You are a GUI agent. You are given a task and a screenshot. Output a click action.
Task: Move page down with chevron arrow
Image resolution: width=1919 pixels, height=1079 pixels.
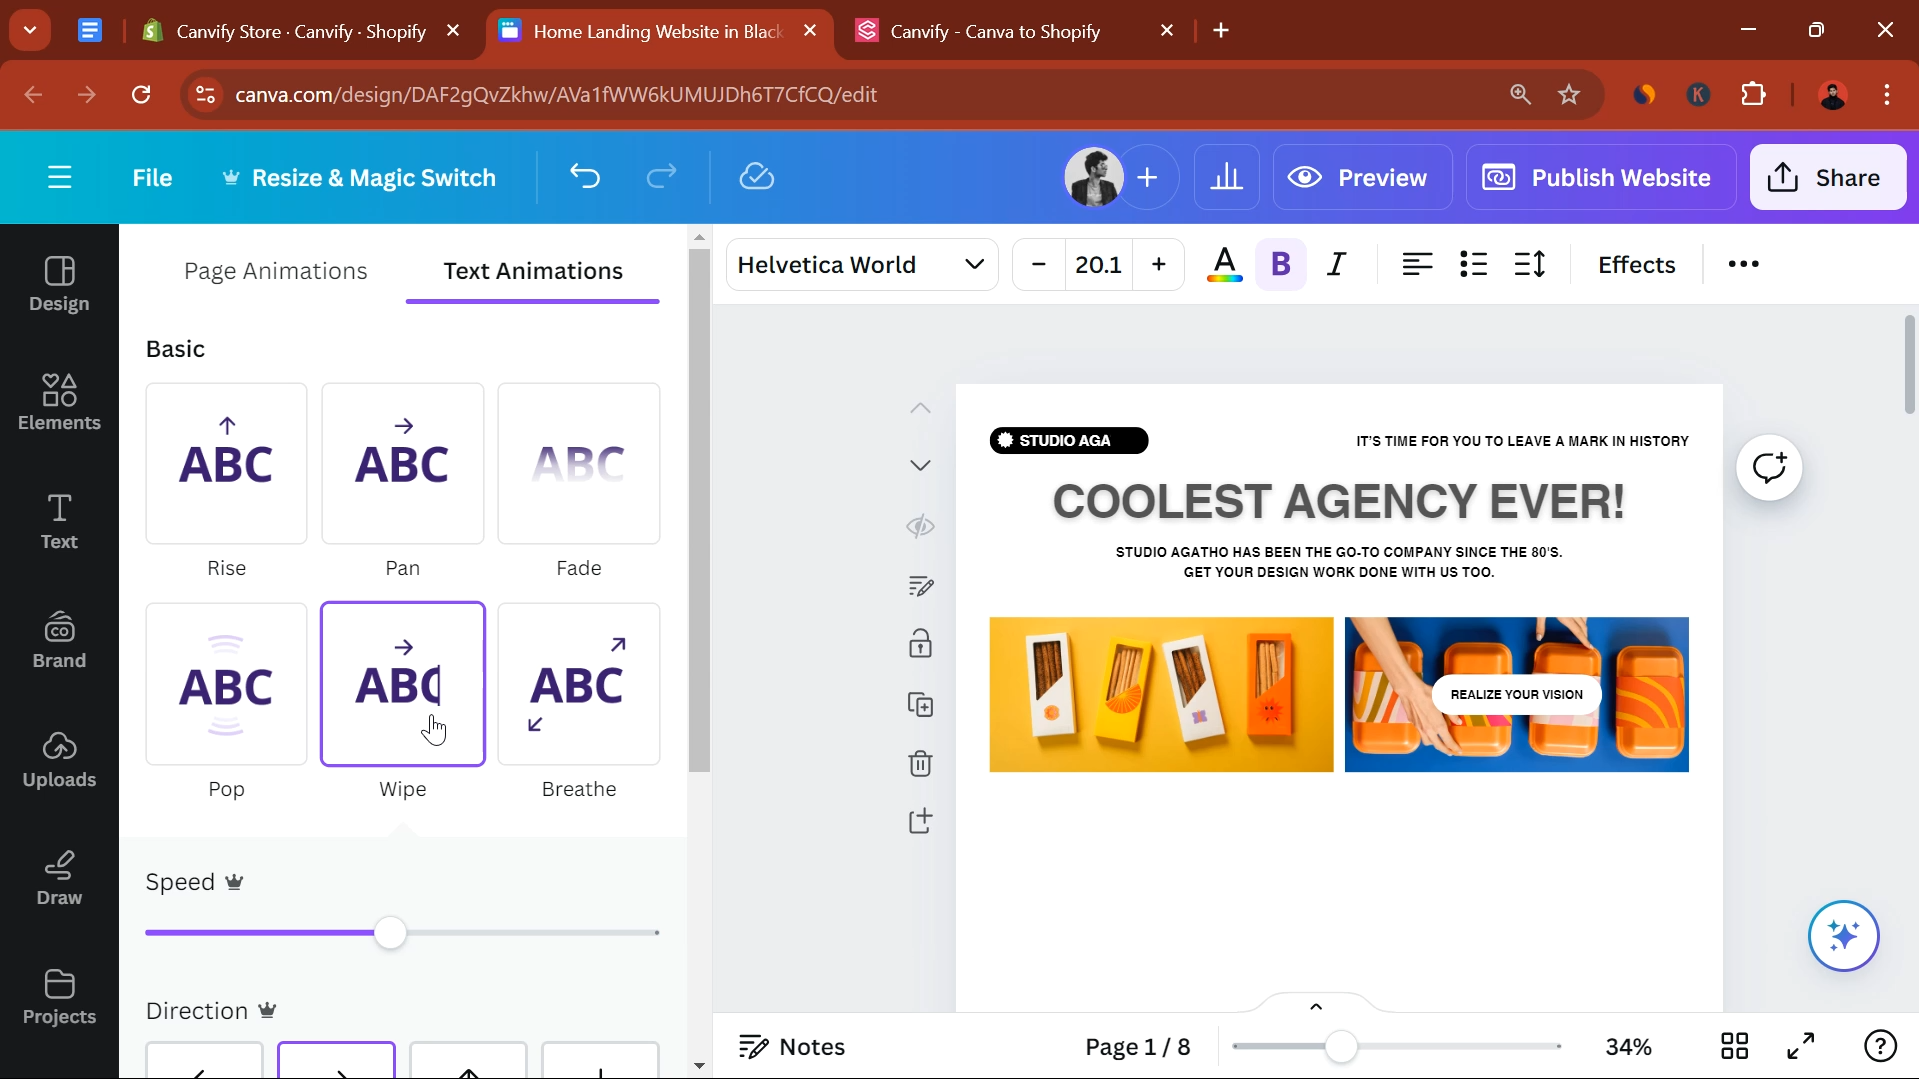[x=920, y=465]
